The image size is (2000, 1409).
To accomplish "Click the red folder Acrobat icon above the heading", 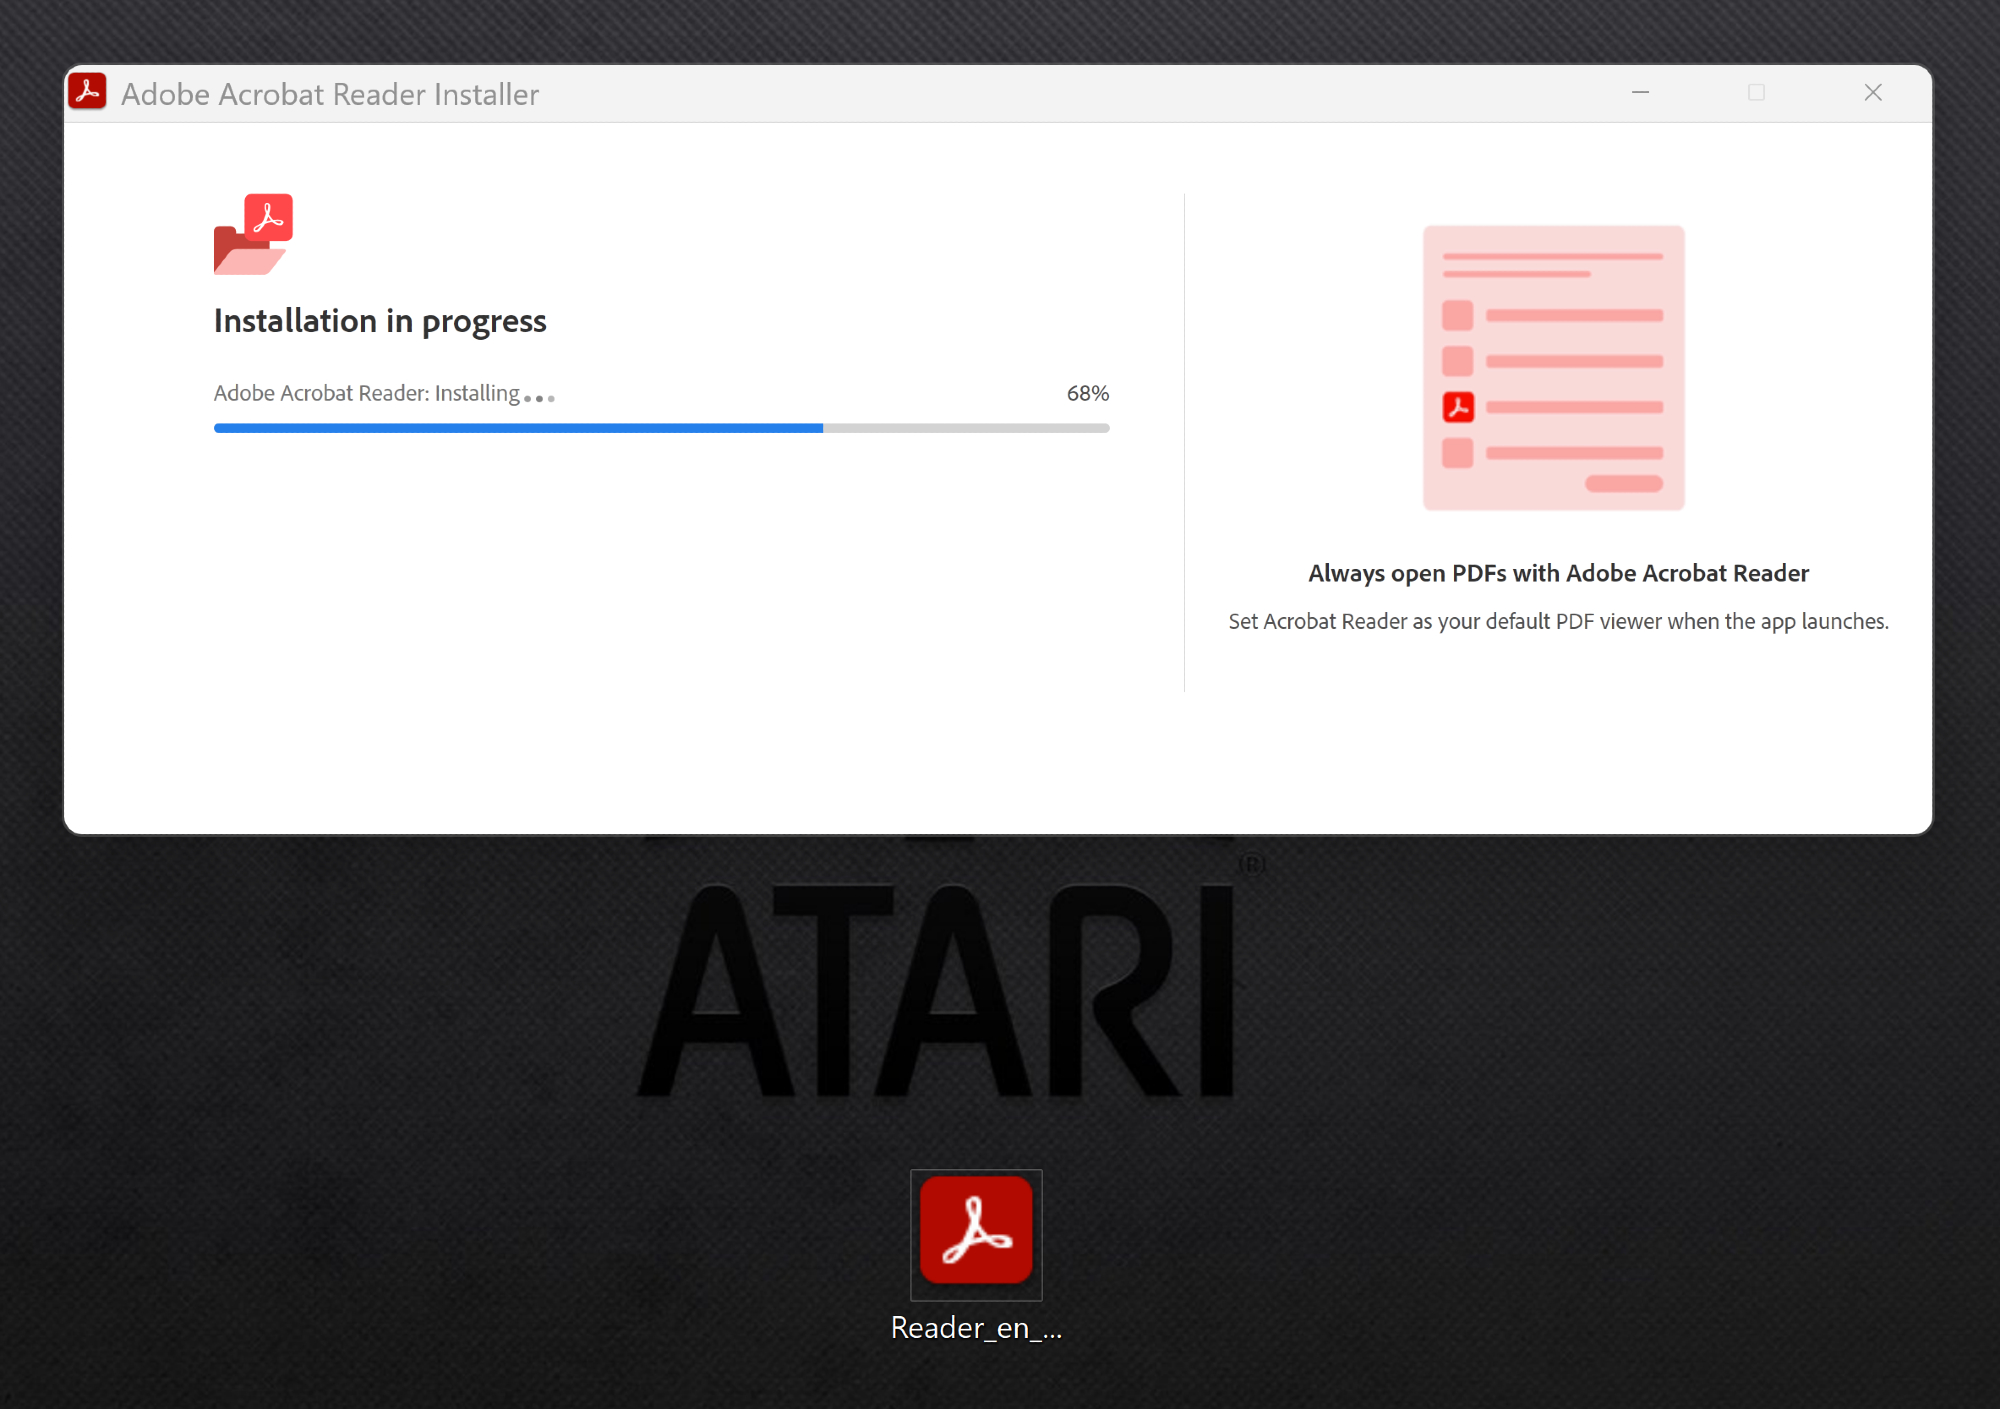I will pyautogui.click(x=254, y=234).
